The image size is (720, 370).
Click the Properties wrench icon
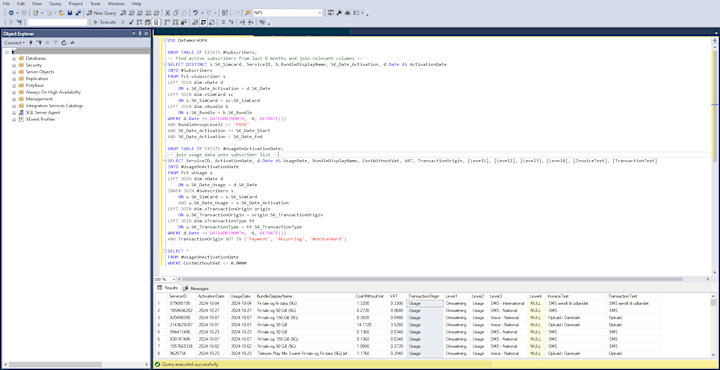[339, 13]
